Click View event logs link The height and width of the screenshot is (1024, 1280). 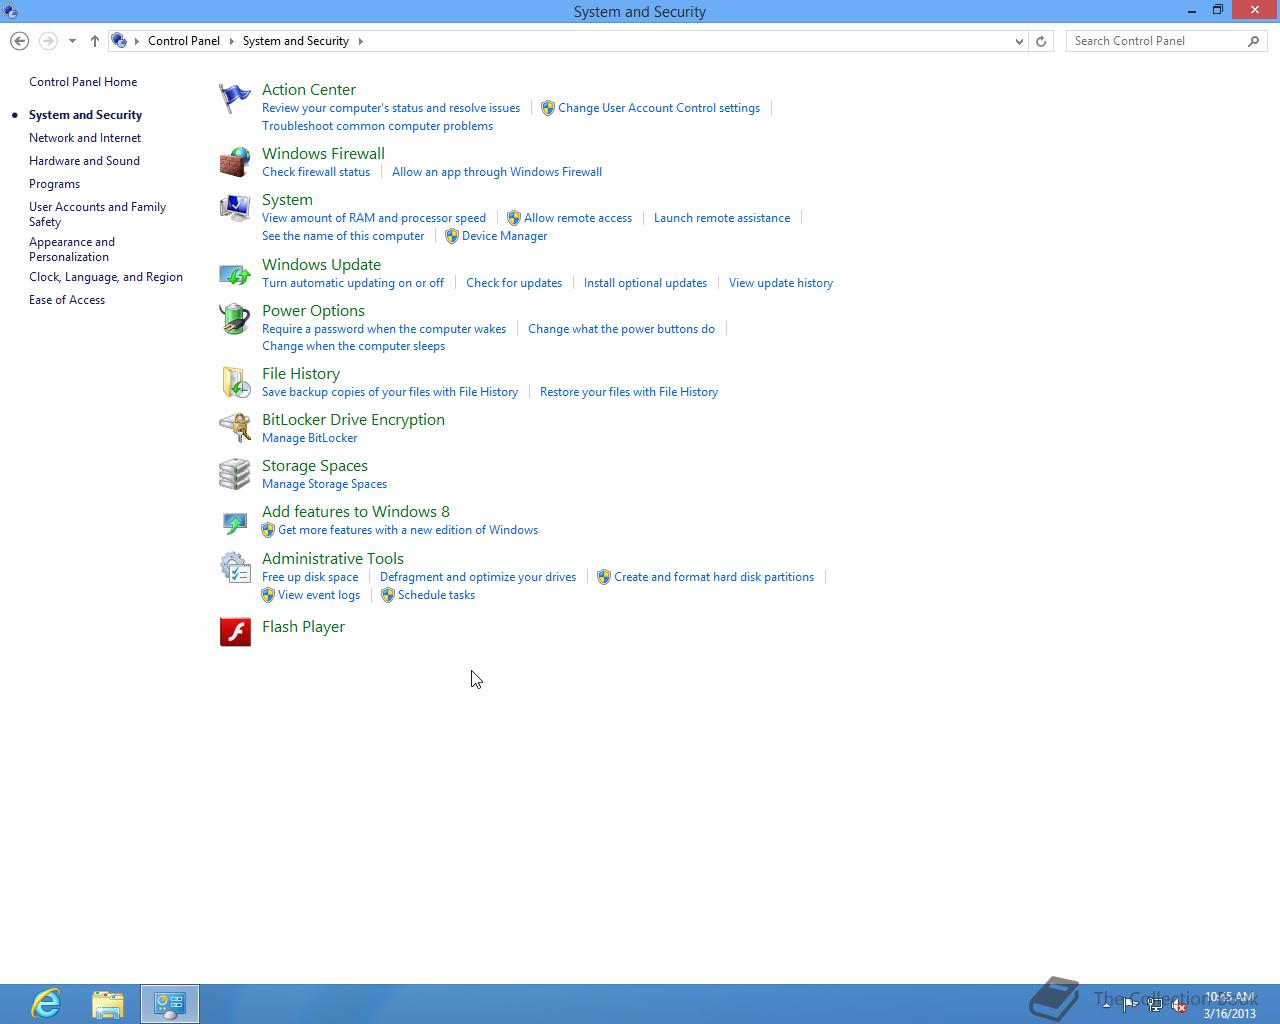pos(319,595)
